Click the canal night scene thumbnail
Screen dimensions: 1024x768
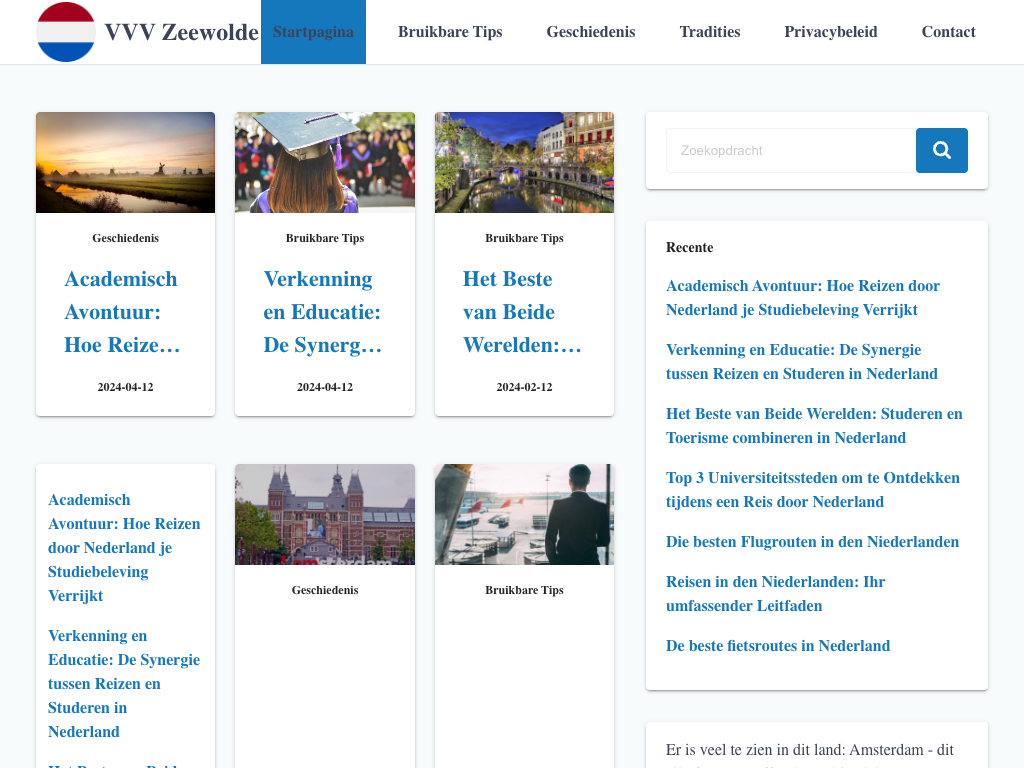point(524,162)
